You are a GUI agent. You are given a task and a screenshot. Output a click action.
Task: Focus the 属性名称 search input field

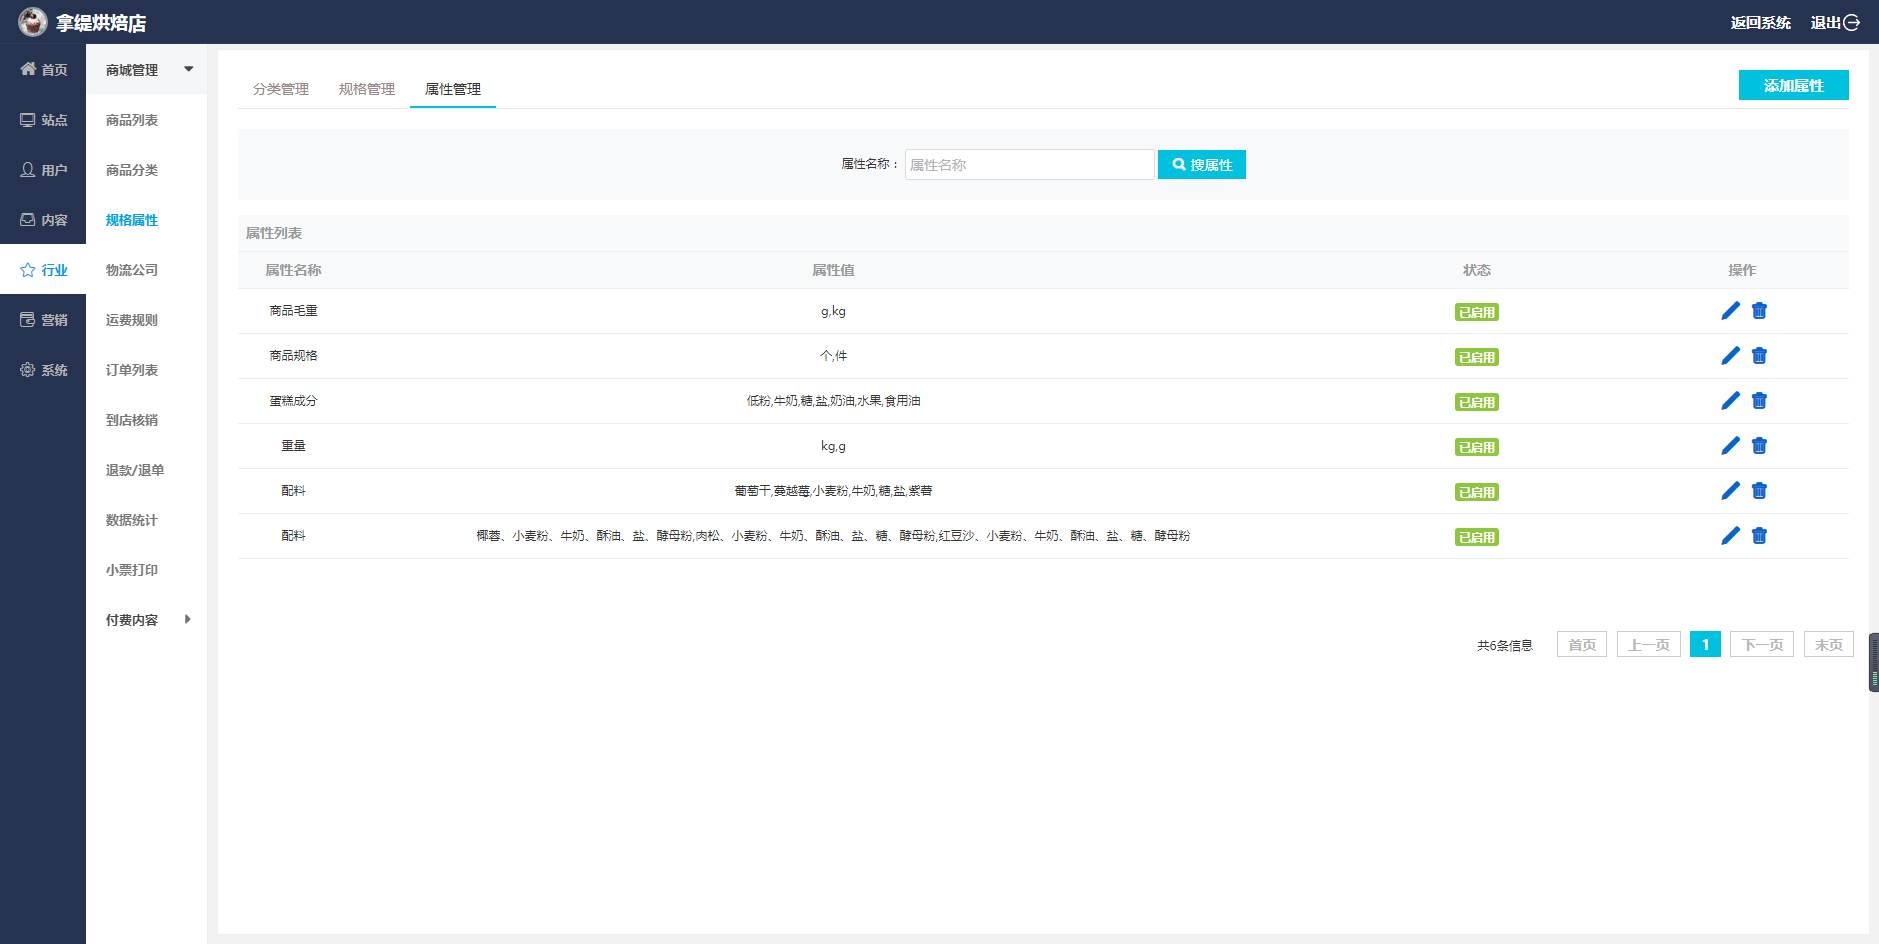point(1029,164)
